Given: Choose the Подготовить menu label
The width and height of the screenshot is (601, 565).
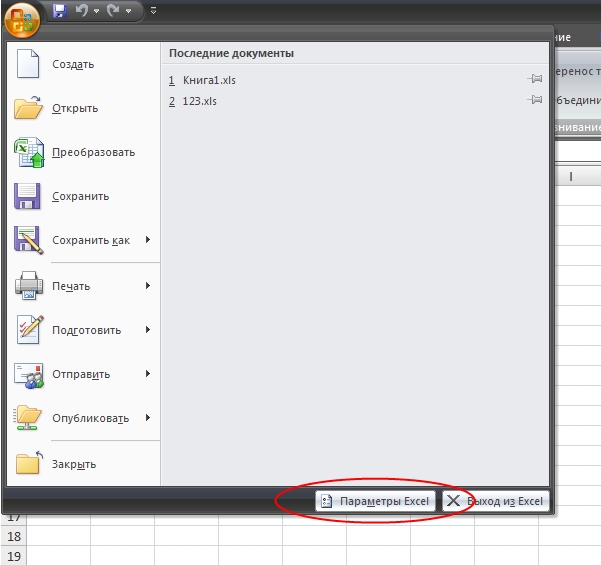Looking at the screenshot, I should click(x=87, y=330).
